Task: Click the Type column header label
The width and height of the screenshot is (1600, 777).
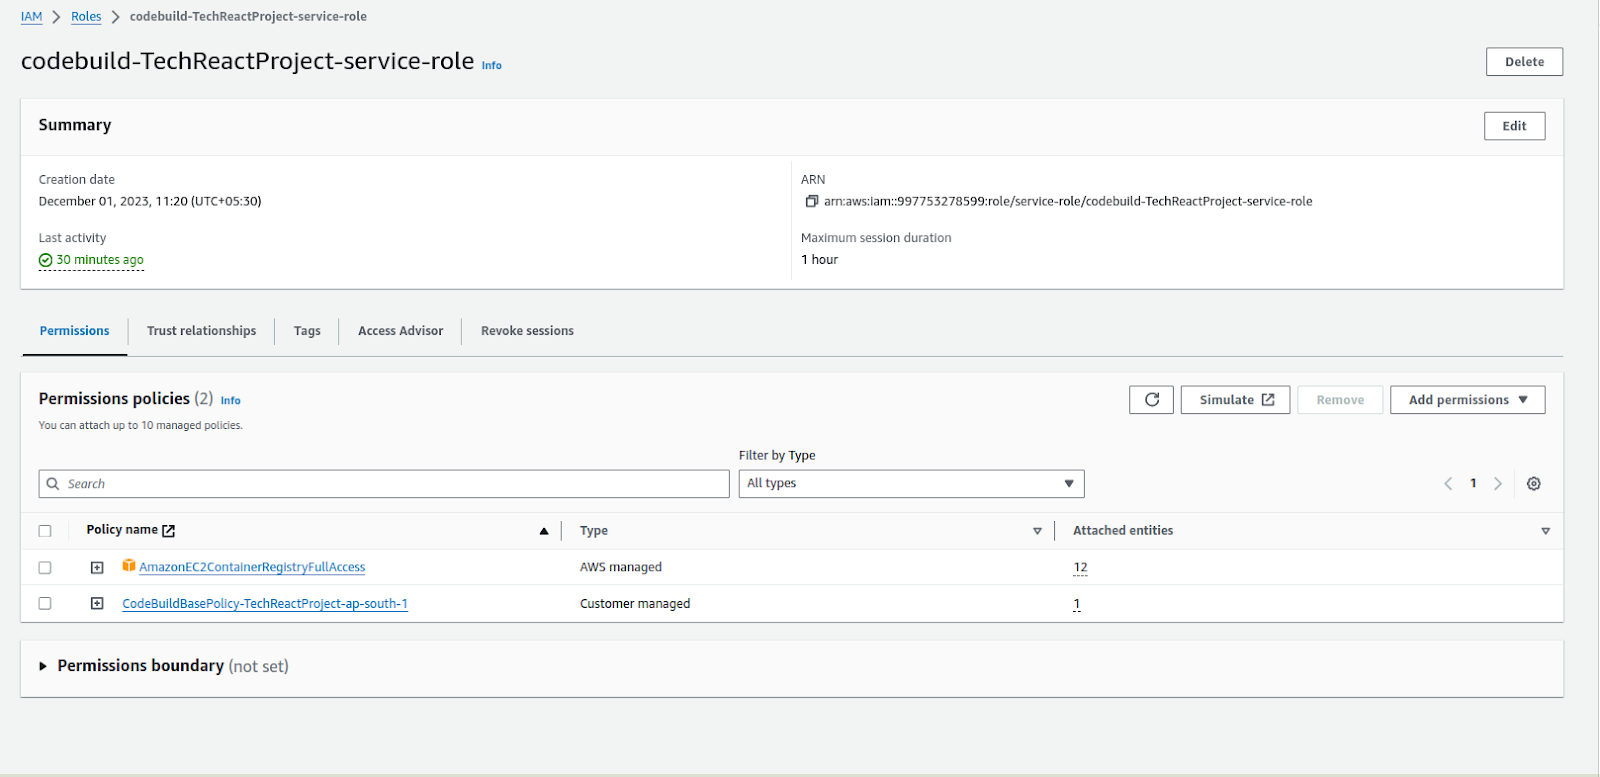Action: 594,531
